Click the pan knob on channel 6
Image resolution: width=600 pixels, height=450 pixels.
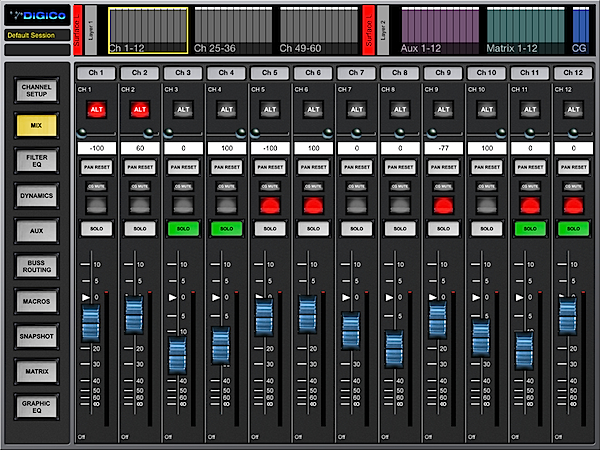pyautogui.click(x=328, y=133)
